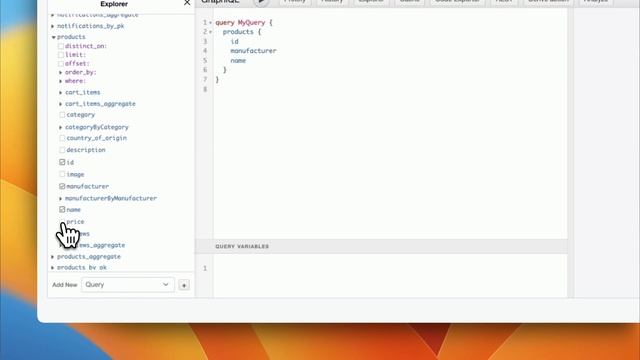Check the country_of_origin field
Image resolution: width=640 pixels, height=360 pixels.
click(62, 138)
